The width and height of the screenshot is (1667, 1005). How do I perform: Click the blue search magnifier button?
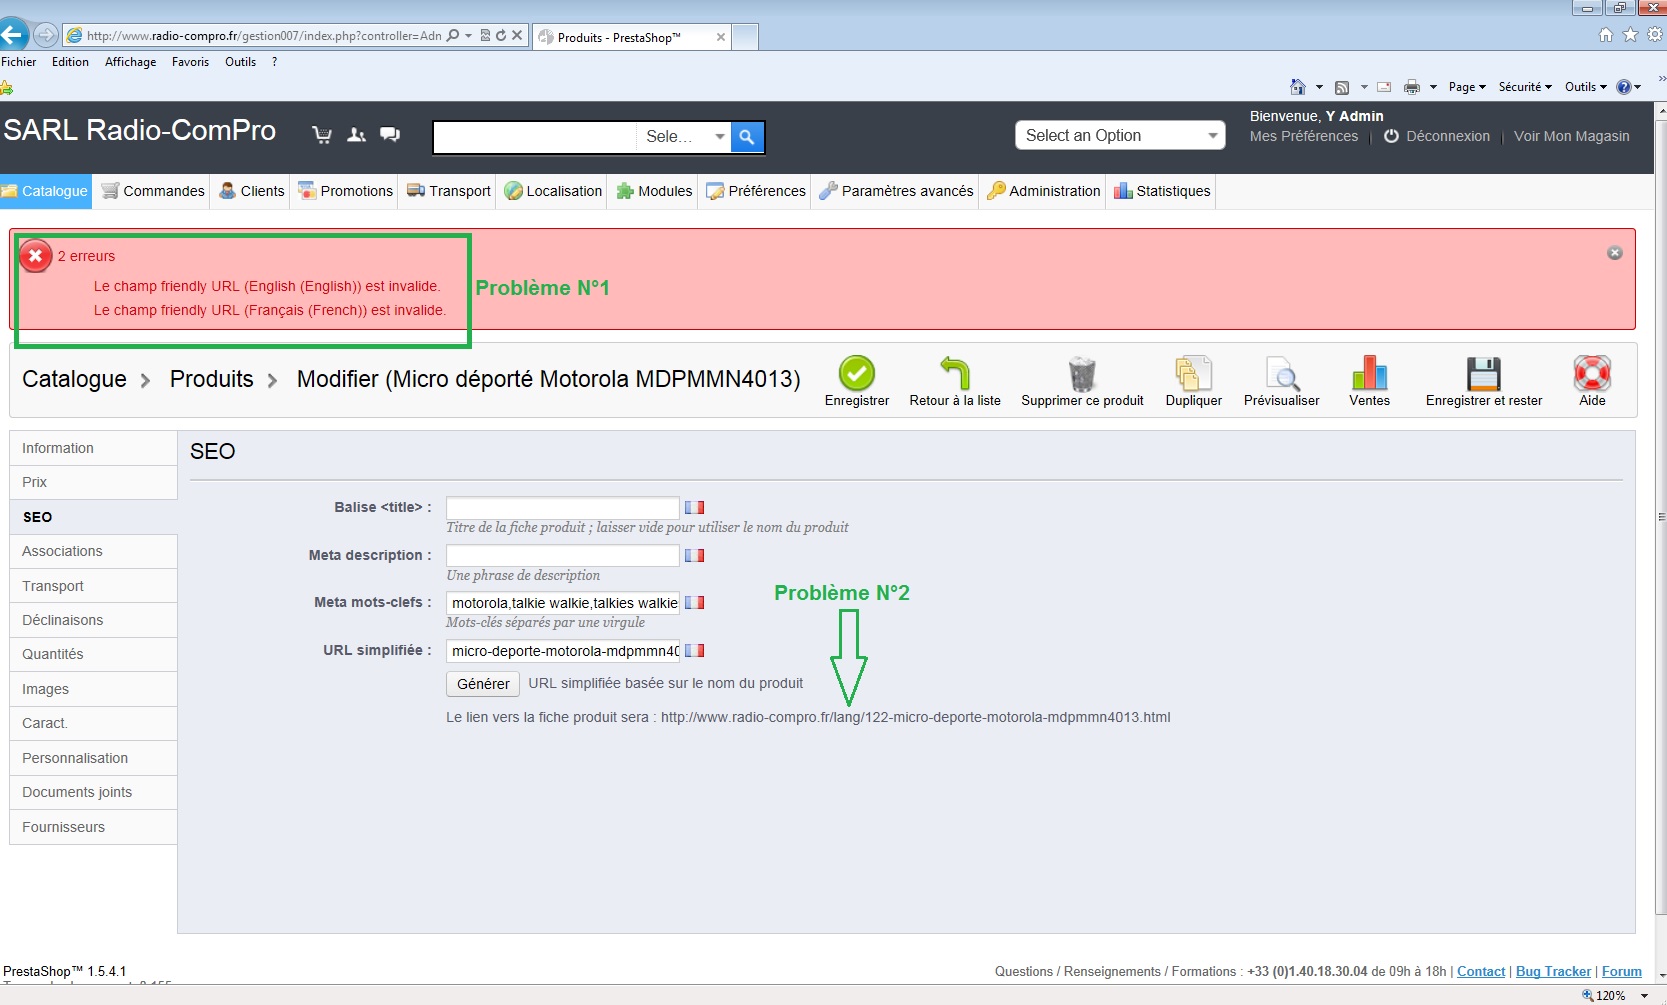click(747, 137)
